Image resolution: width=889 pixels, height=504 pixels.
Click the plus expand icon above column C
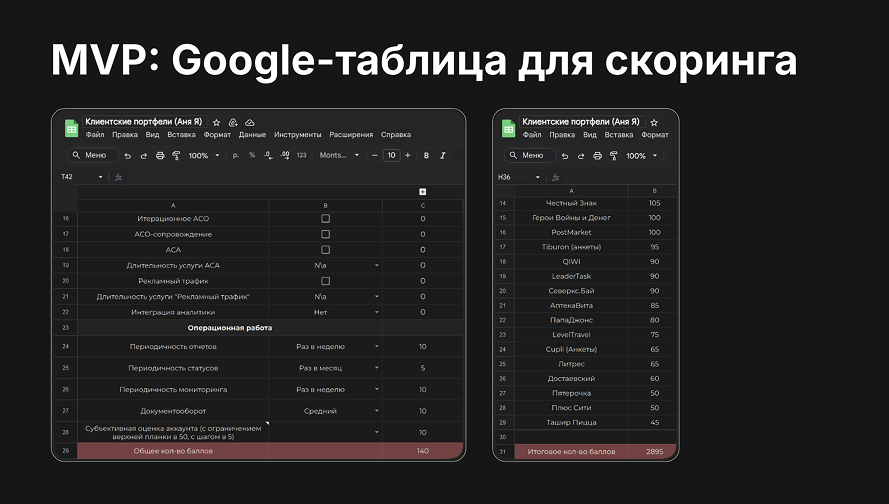pos(422,192)
